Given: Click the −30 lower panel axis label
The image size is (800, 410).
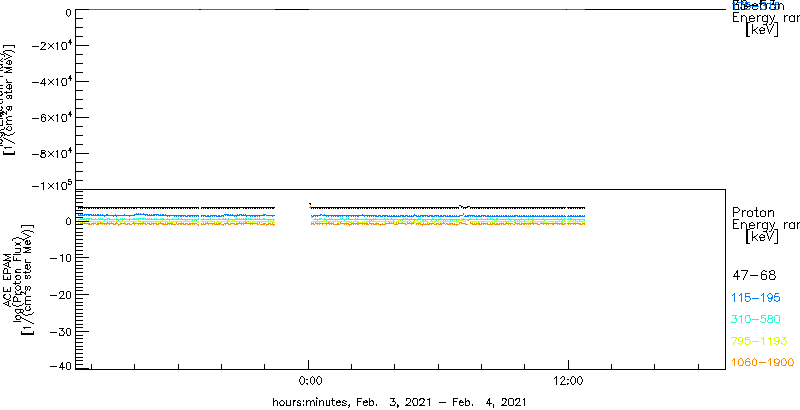Looking at the screenshot, I should coord(60,331).
